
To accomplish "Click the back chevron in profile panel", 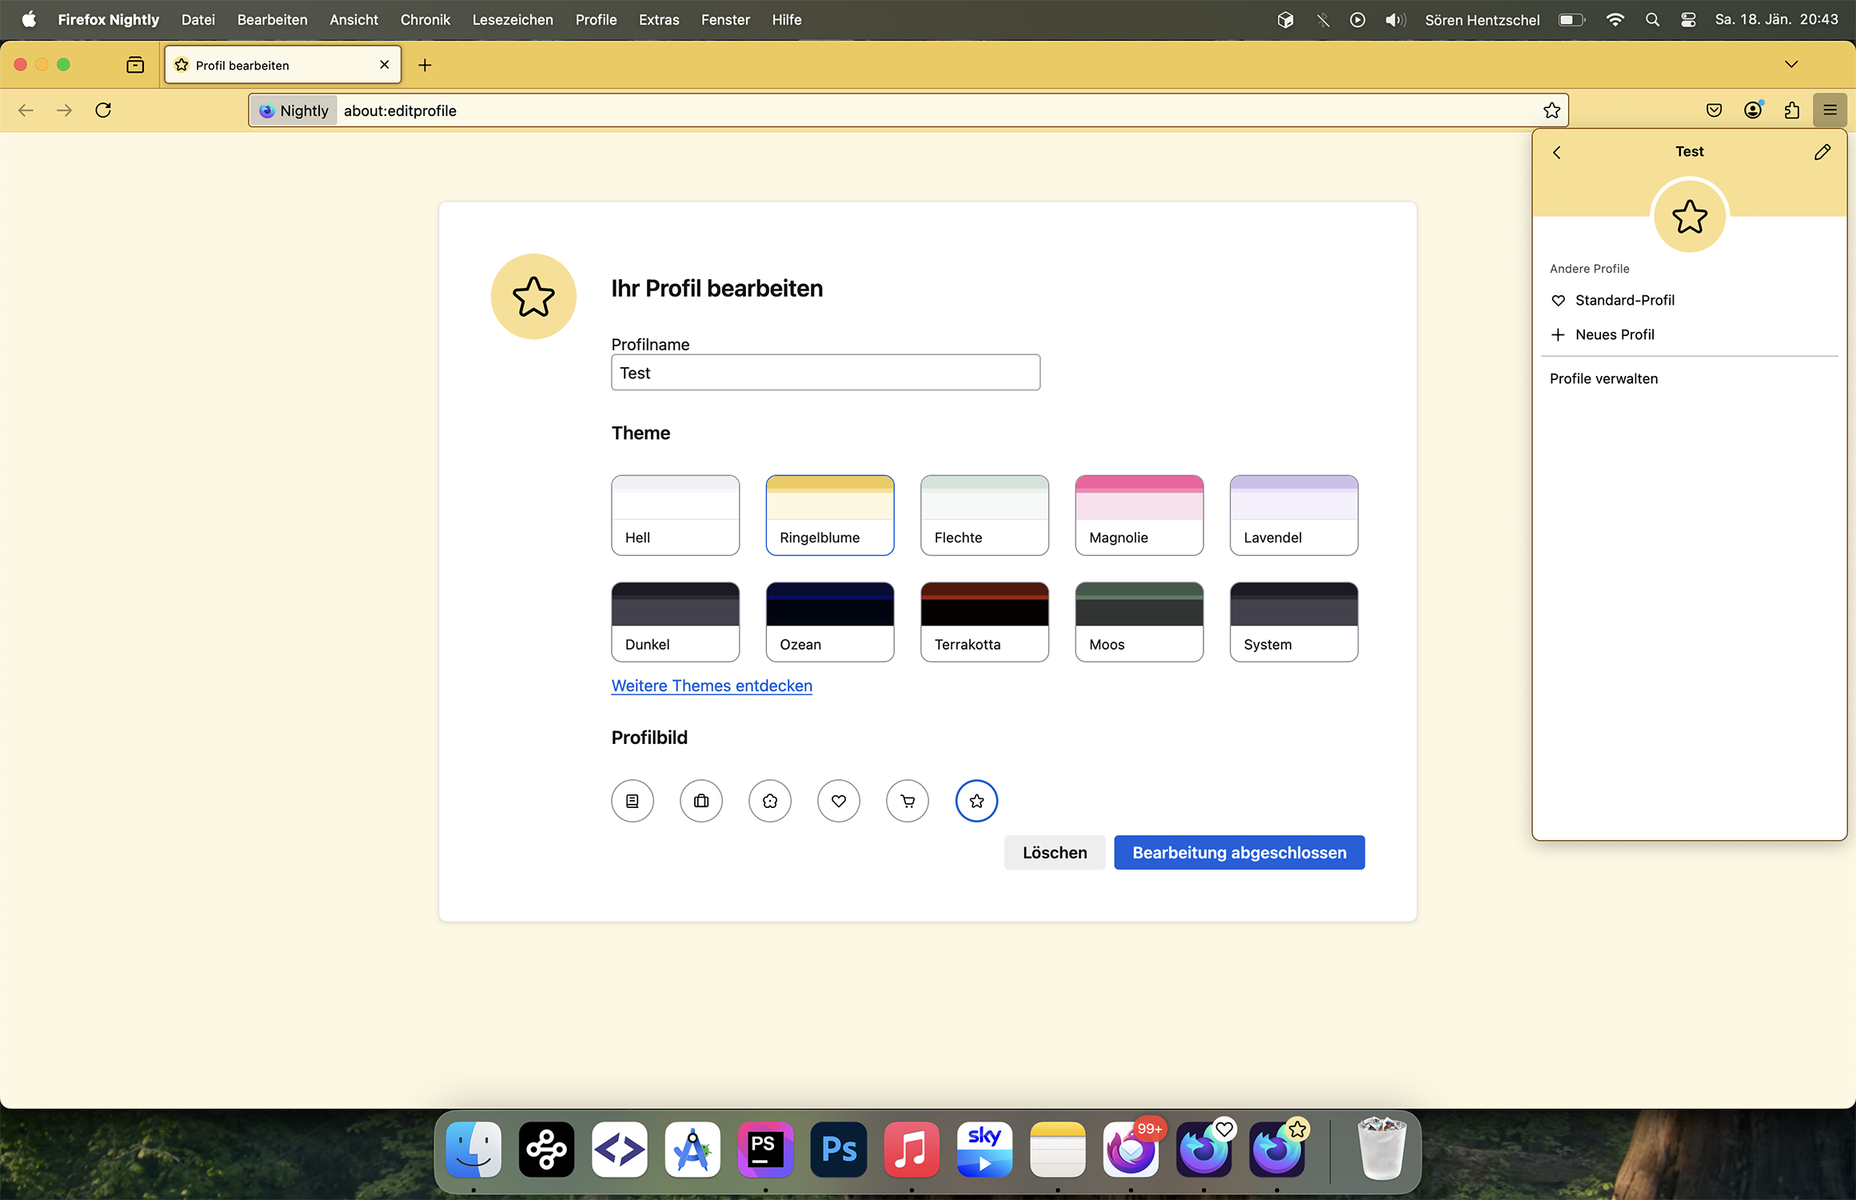I will click(x=1557, y=152).
